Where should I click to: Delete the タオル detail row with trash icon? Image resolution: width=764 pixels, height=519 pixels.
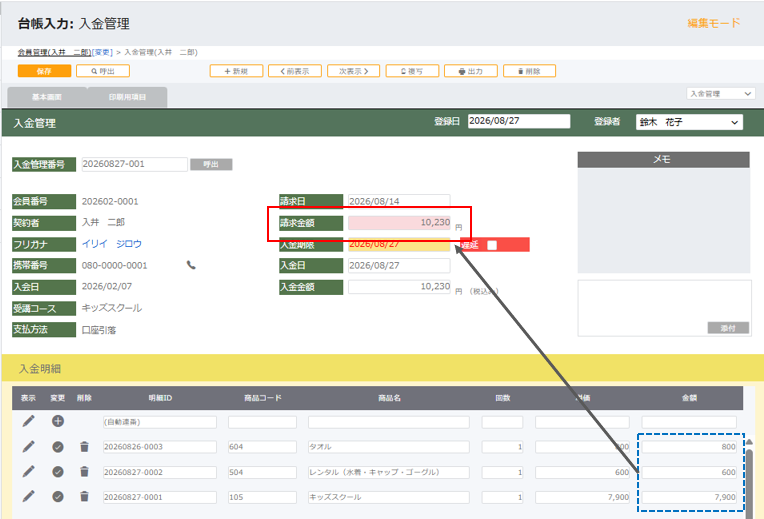84,446
